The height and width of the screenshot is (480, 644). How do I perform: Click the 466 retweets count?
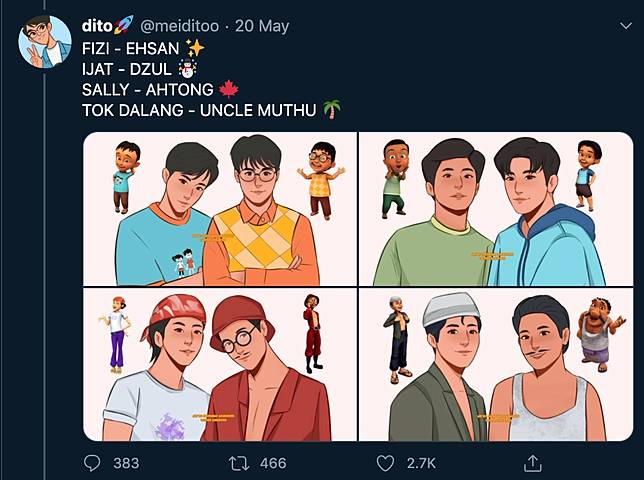tap(272, 463)
